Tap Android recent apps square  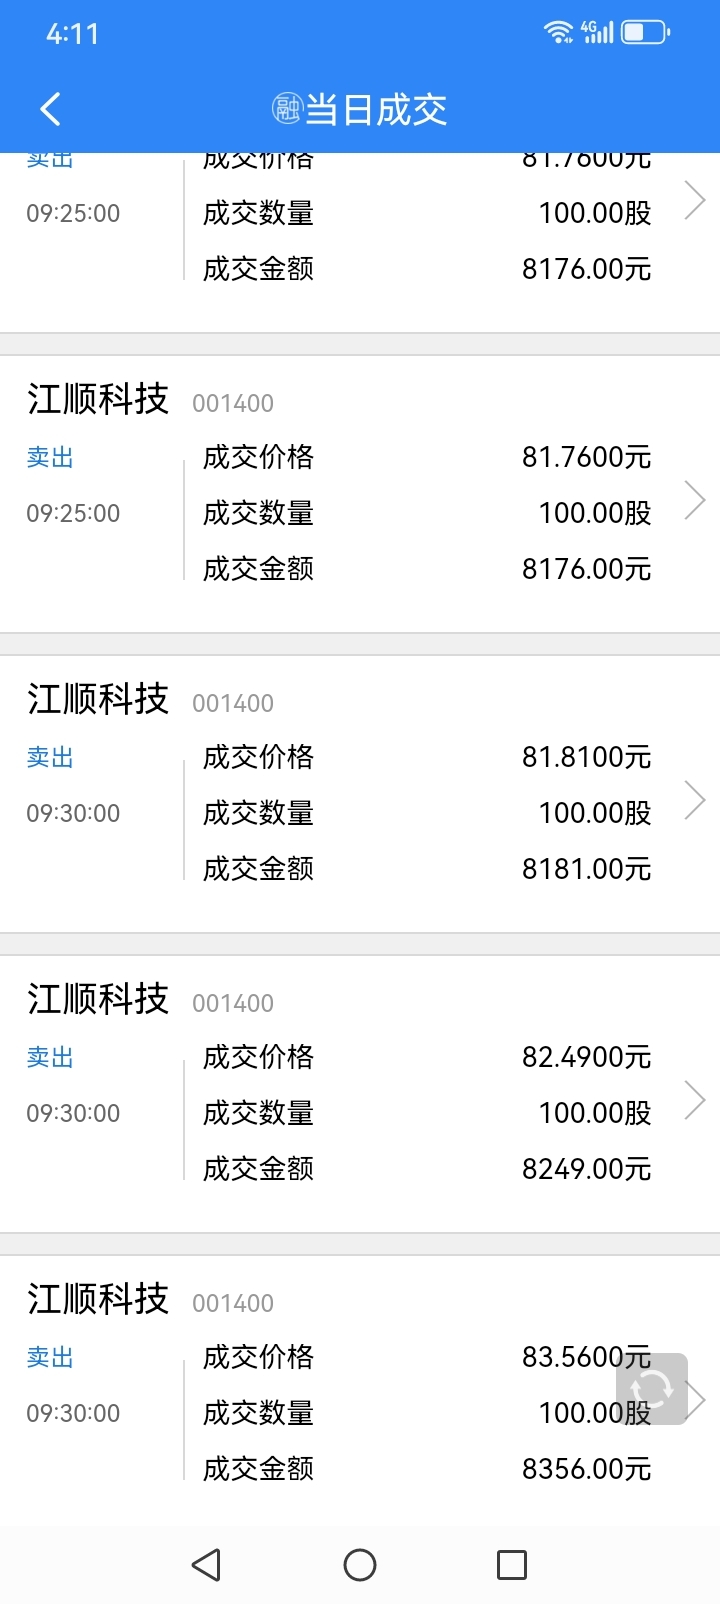coord(512,1564)
